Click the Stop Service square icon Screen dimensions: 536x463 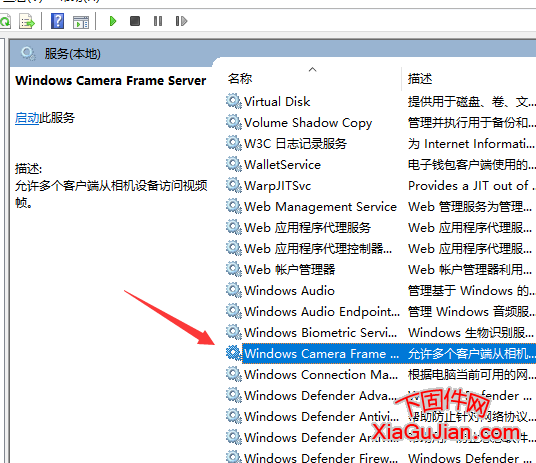135,21
